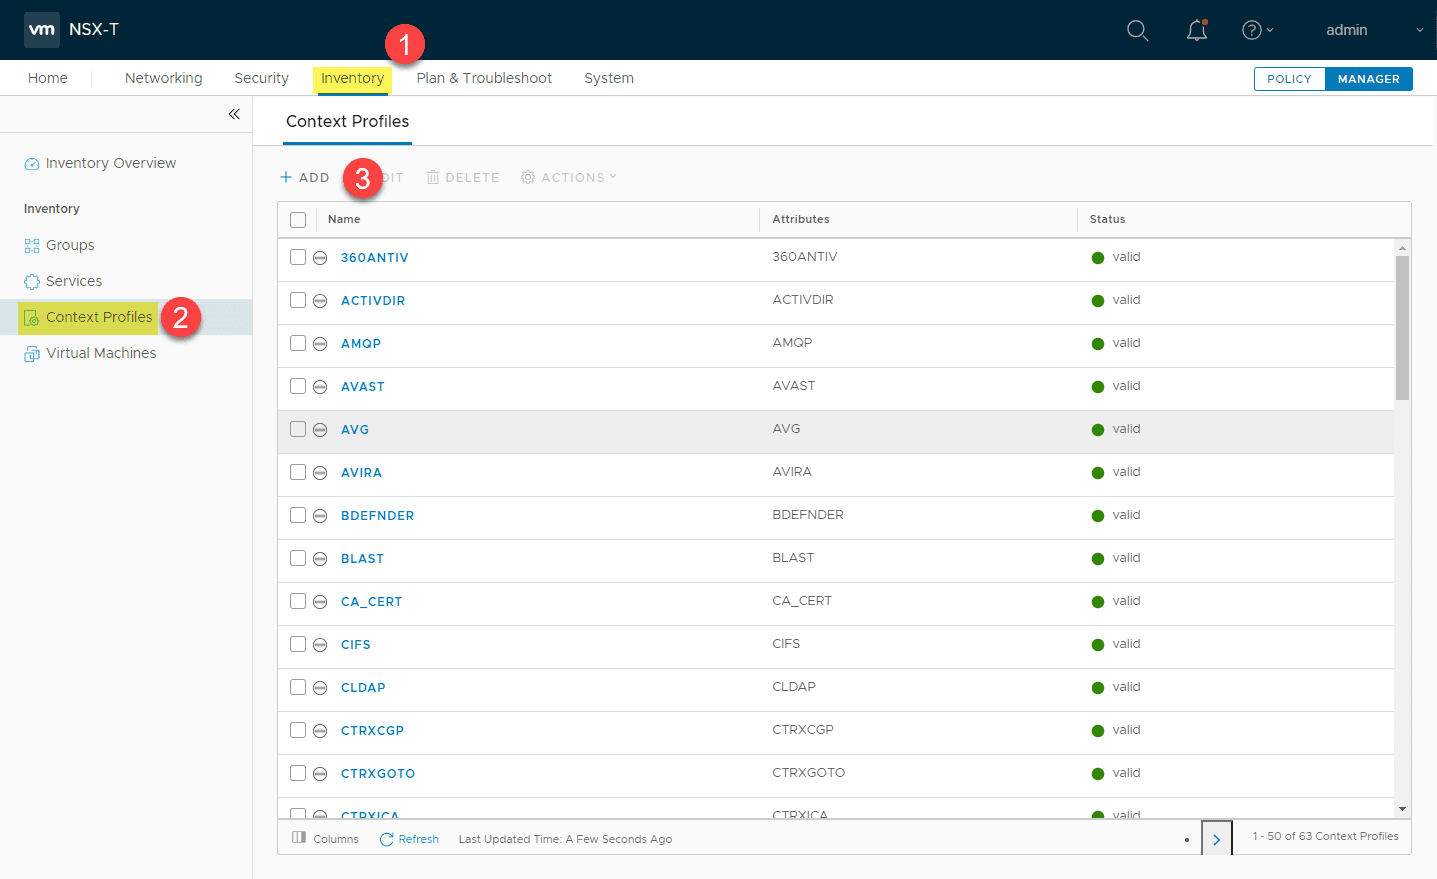Open Plan & Troubleshoot tab

[484, 78]
